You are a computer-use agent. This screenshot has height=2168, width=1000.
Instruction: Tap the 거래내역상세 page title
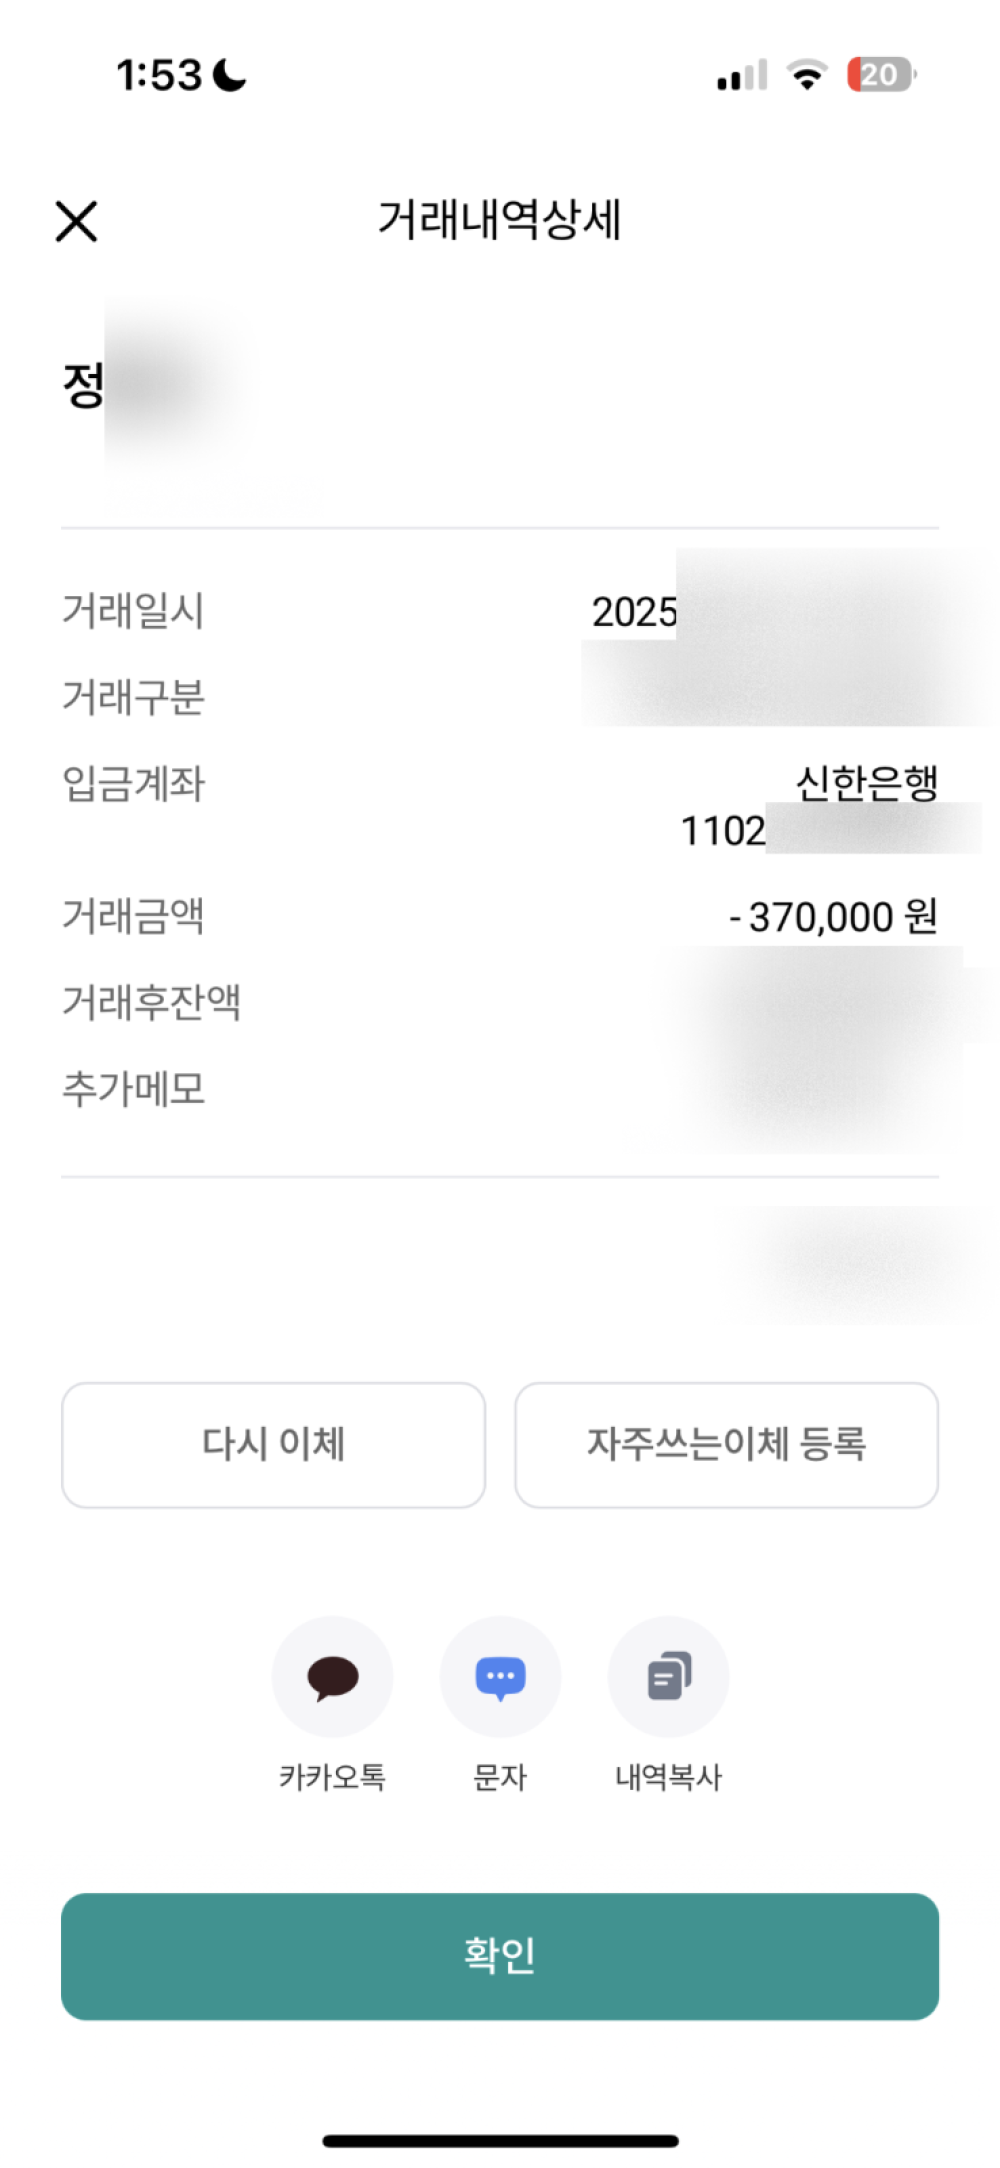click(499, 220)
